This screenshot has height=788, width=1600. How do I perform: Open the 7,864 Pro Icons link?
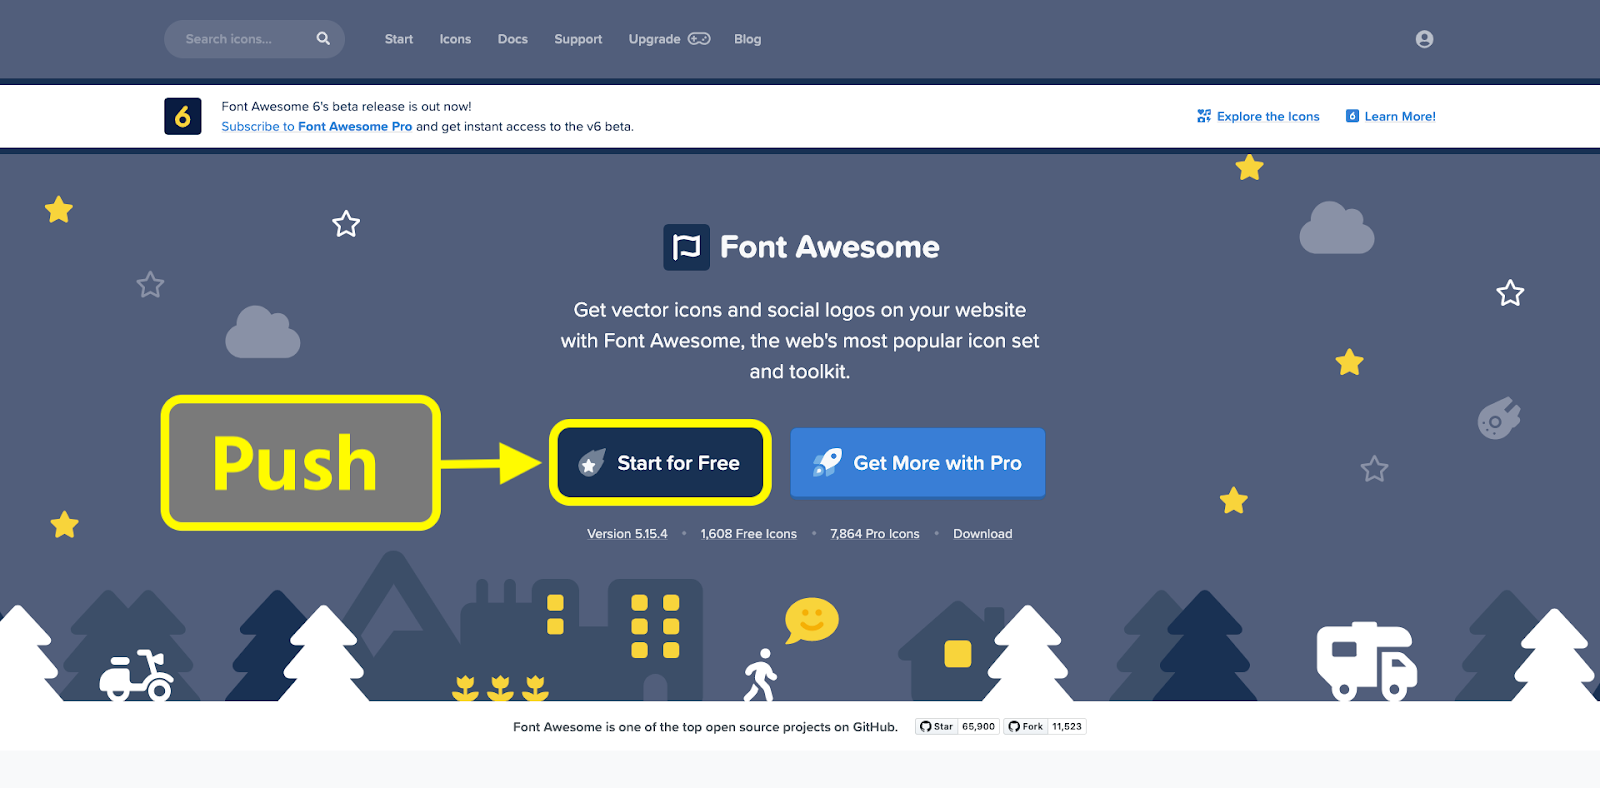[x=875, y=534]
